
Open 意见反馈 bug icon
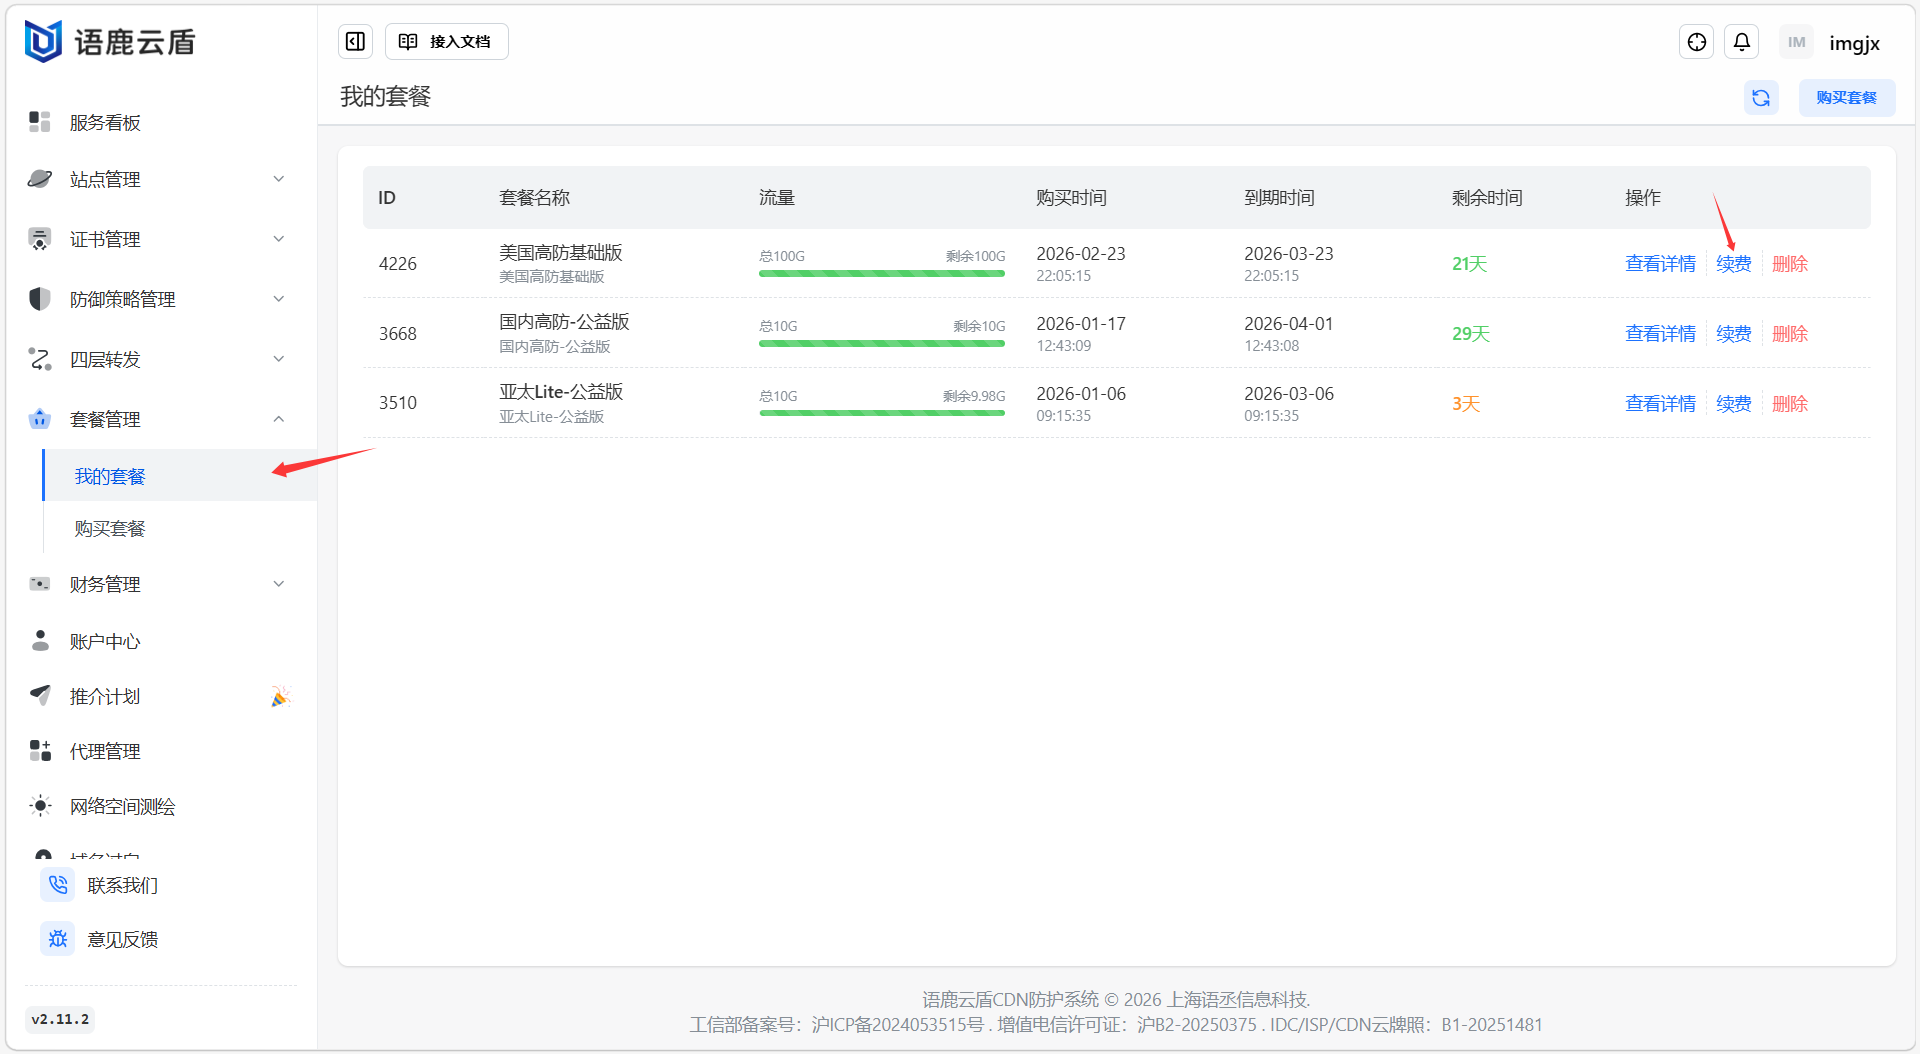tap(58, 939)
